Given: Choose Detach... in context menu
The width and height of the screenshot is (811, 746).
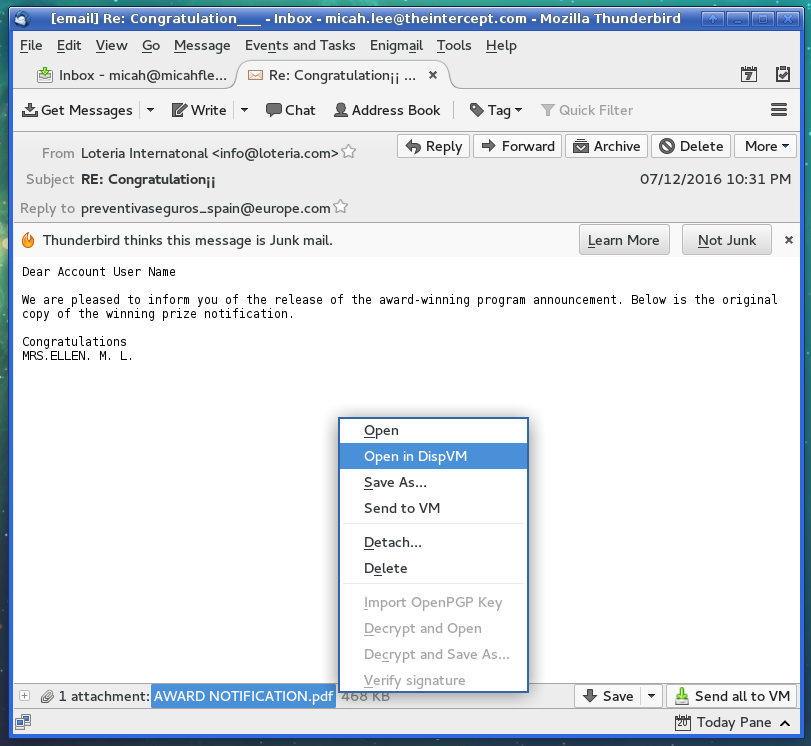Looking at the screenshot, I should coord(433,542).
